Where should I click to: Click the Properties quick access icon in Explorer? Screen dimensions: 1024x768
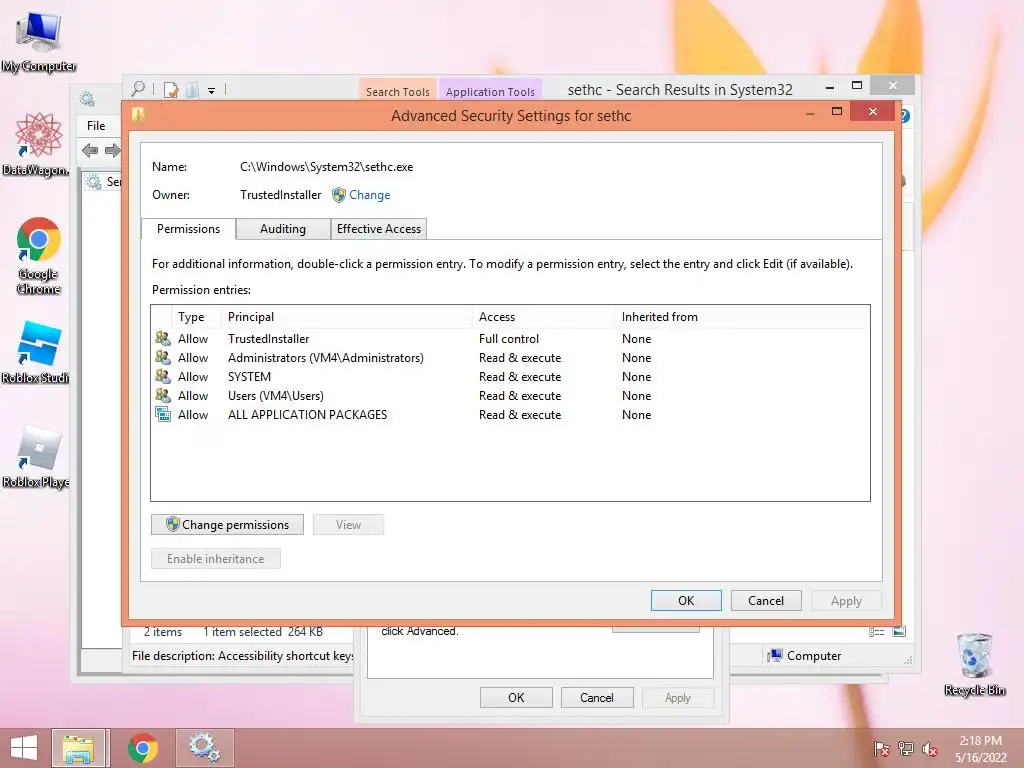(171, 89)
